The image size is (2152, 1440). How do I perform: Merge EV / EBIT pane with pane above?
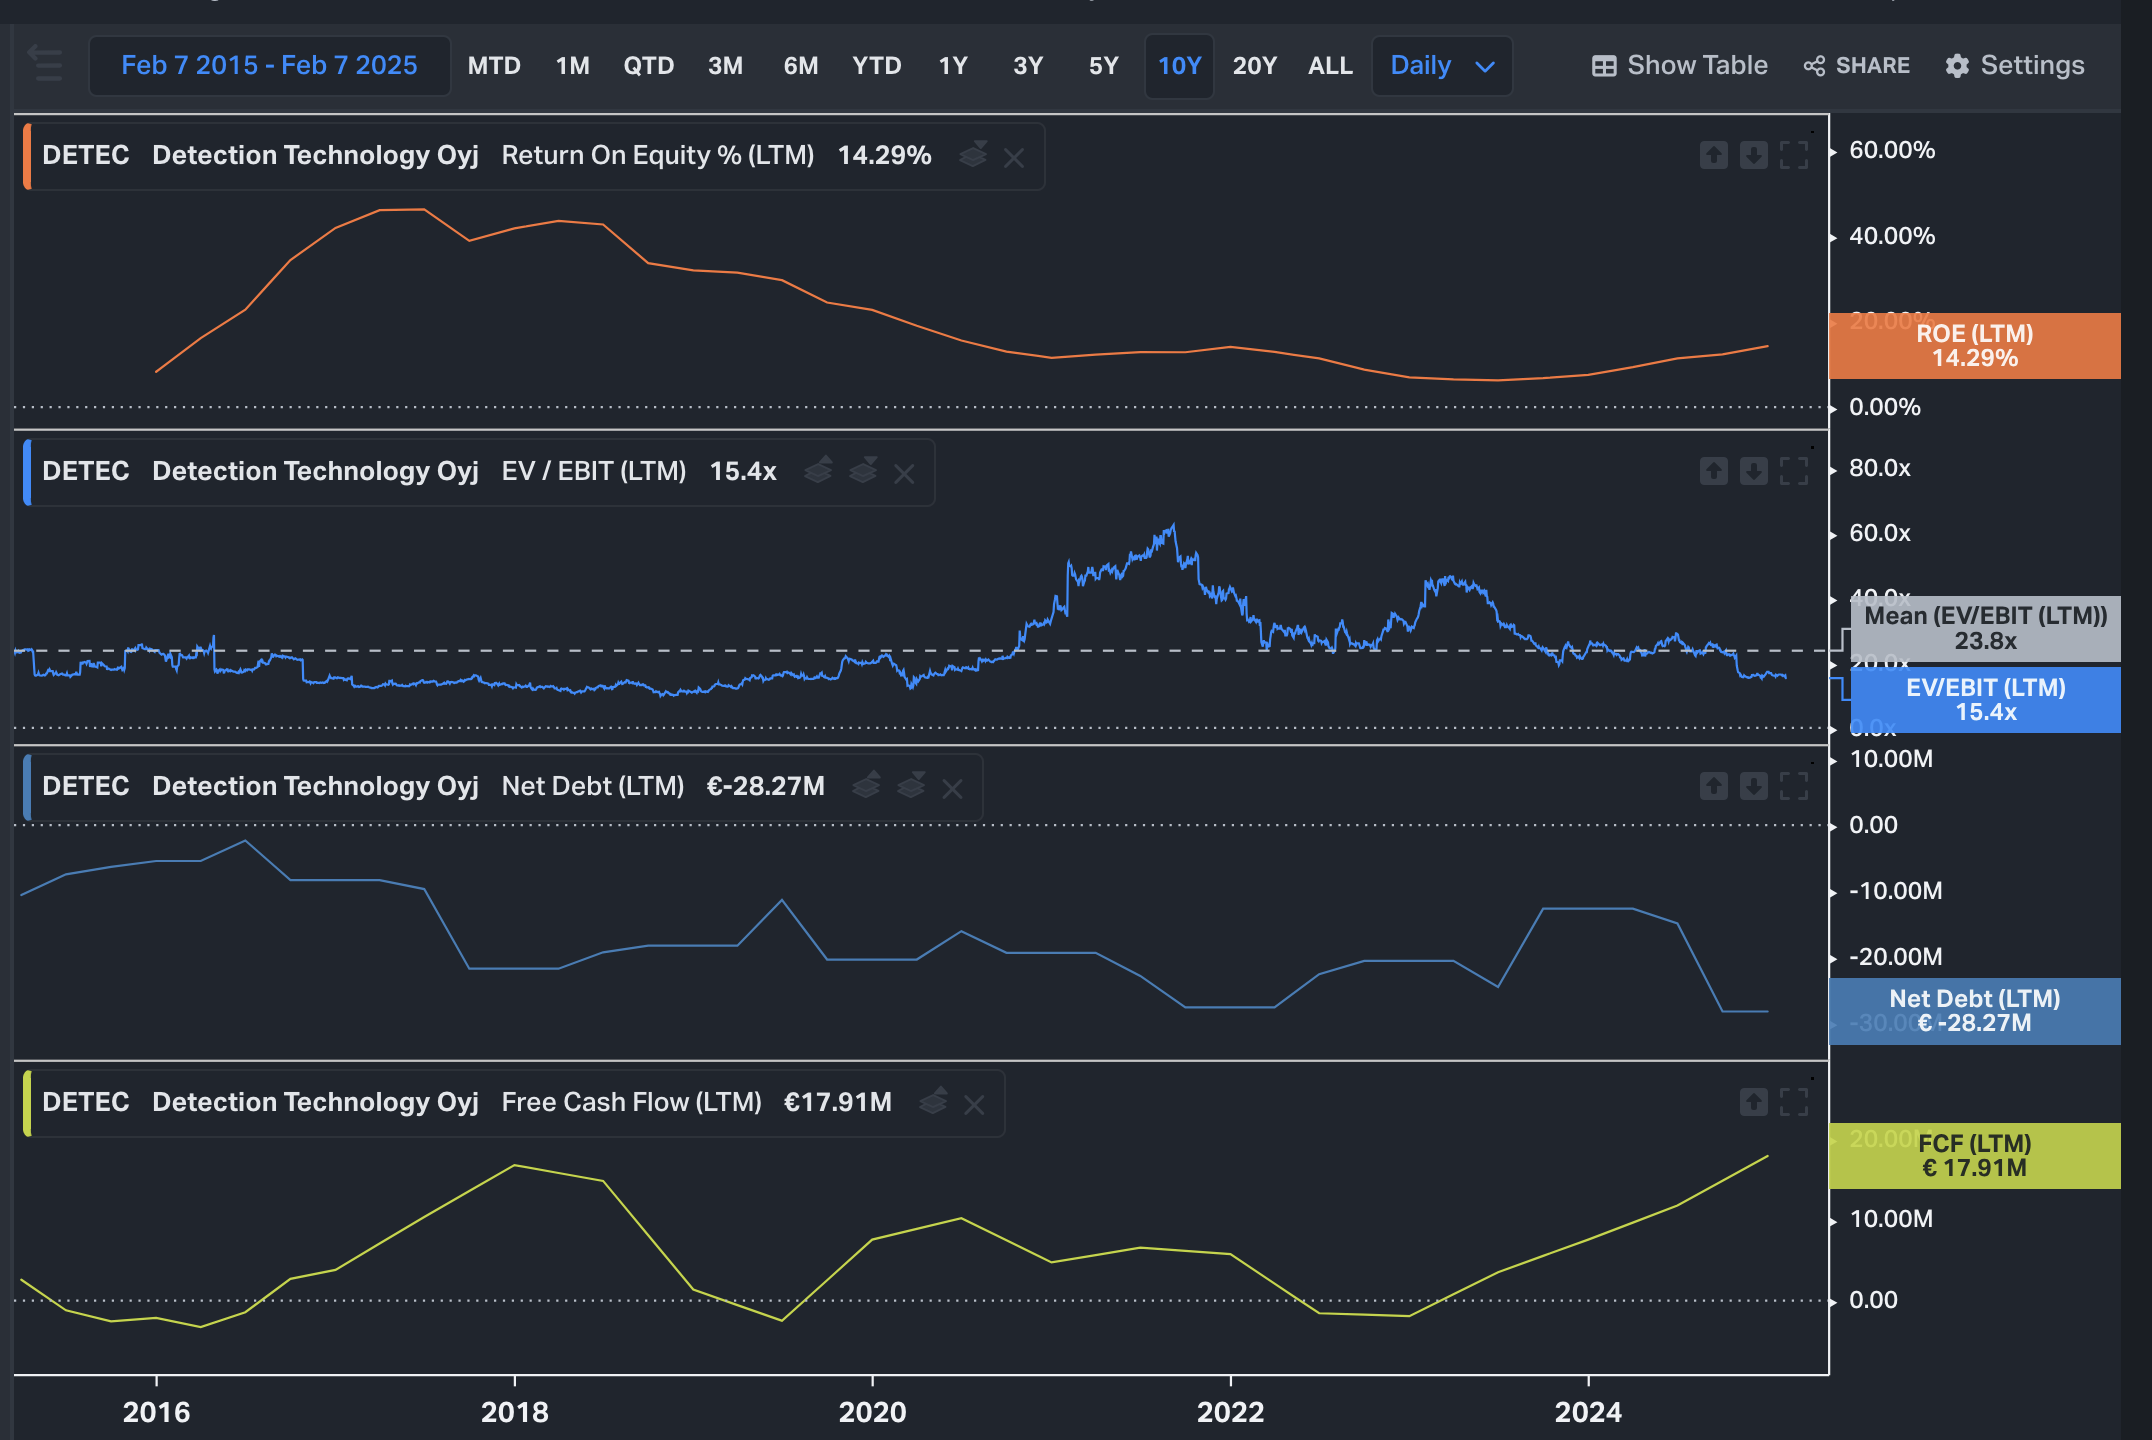(x=819, y=470)
